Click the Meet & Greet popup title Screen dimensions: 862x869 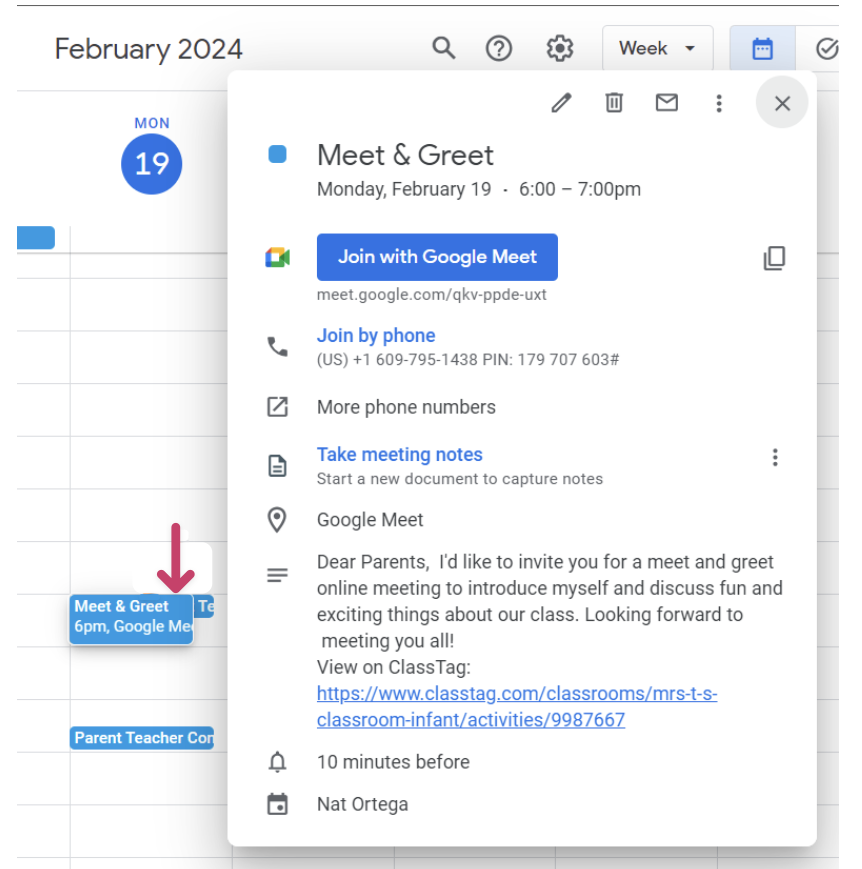point(405,155)
